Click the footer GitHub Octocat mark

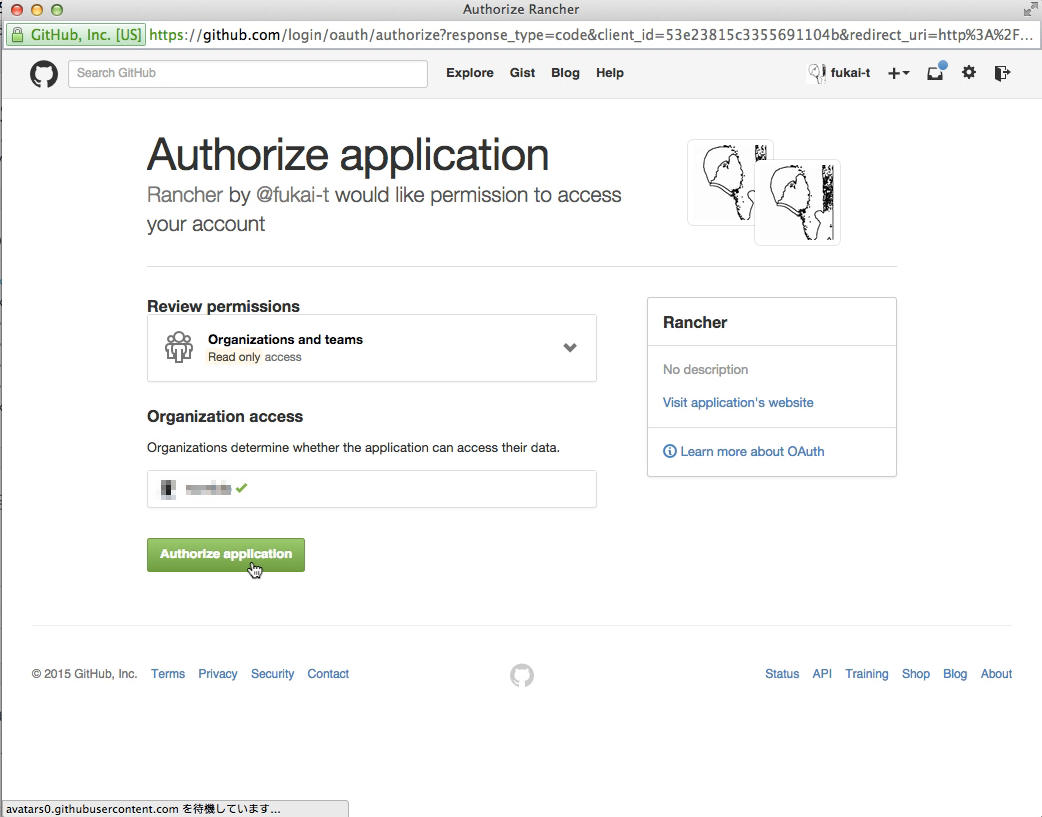point(522,675)
